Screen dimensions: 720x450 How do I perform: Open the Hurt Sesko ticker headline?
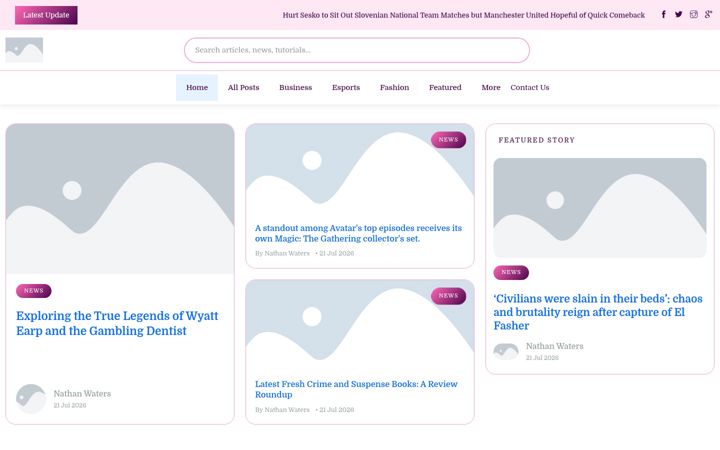click(463, 15)
